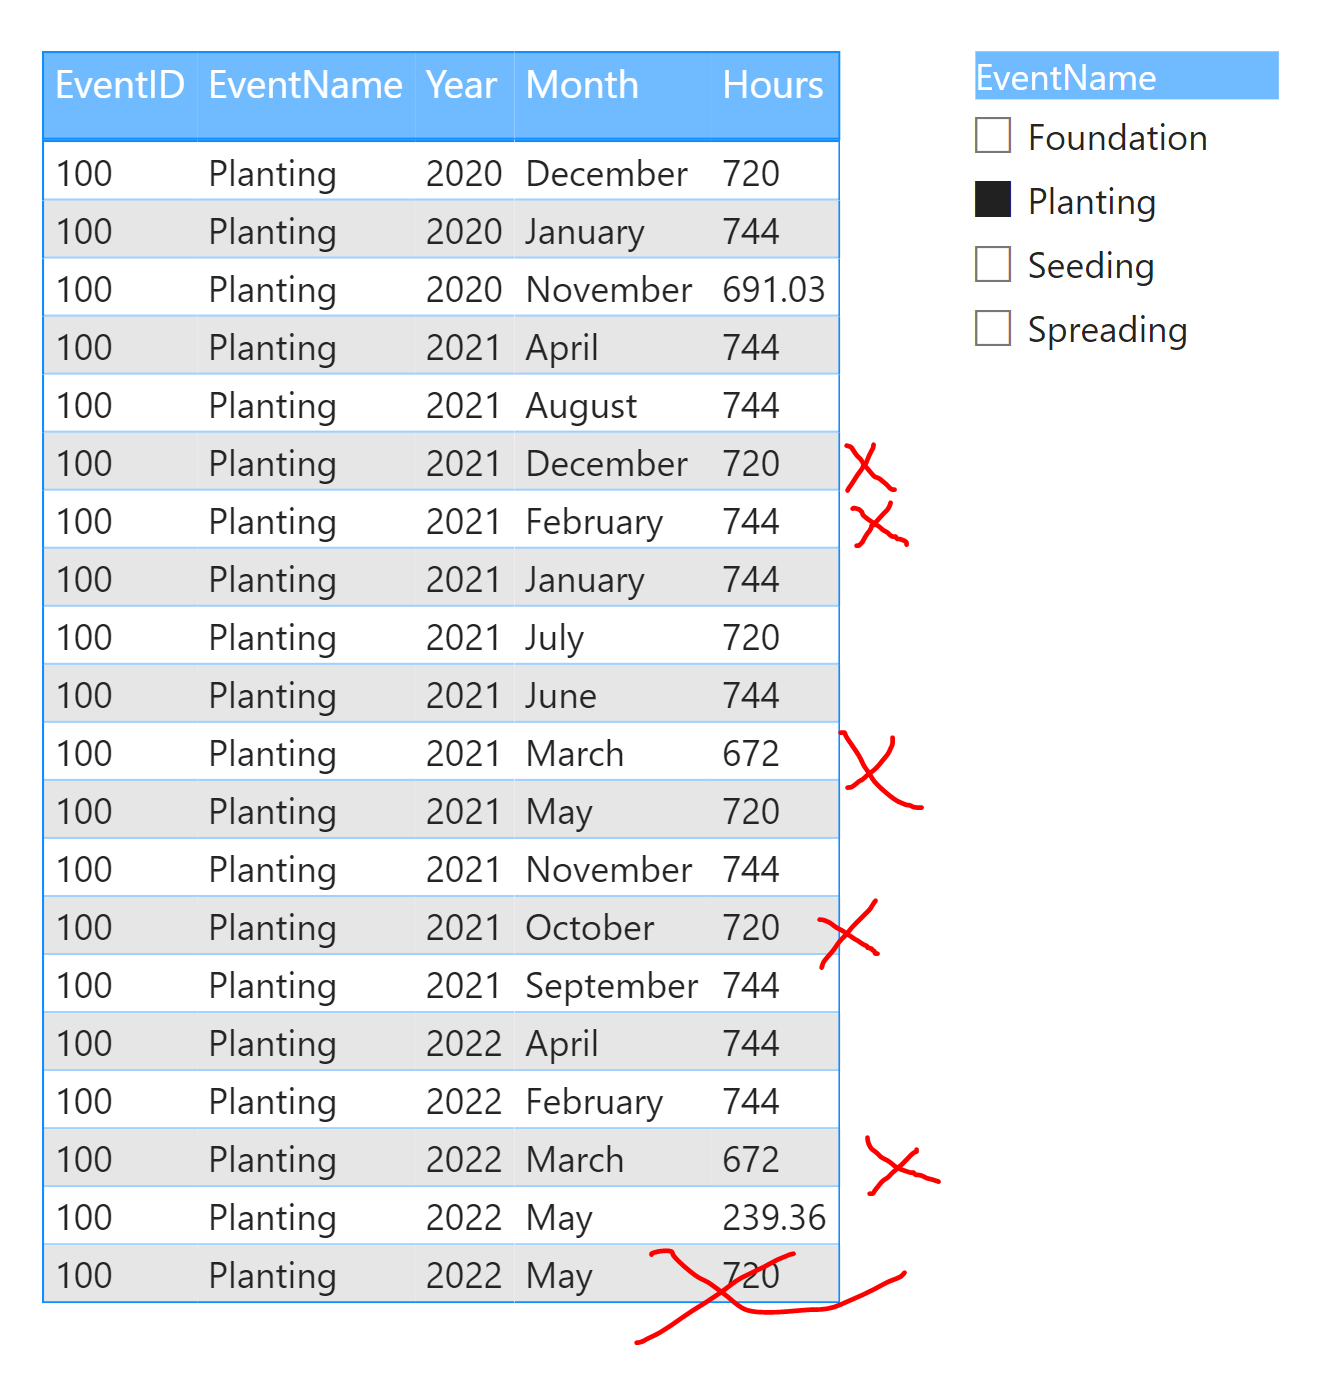The height and width of the screenshot is (1374, 1329).
Task: Enable the Spreading slicer option
Action: click(993, 328)
